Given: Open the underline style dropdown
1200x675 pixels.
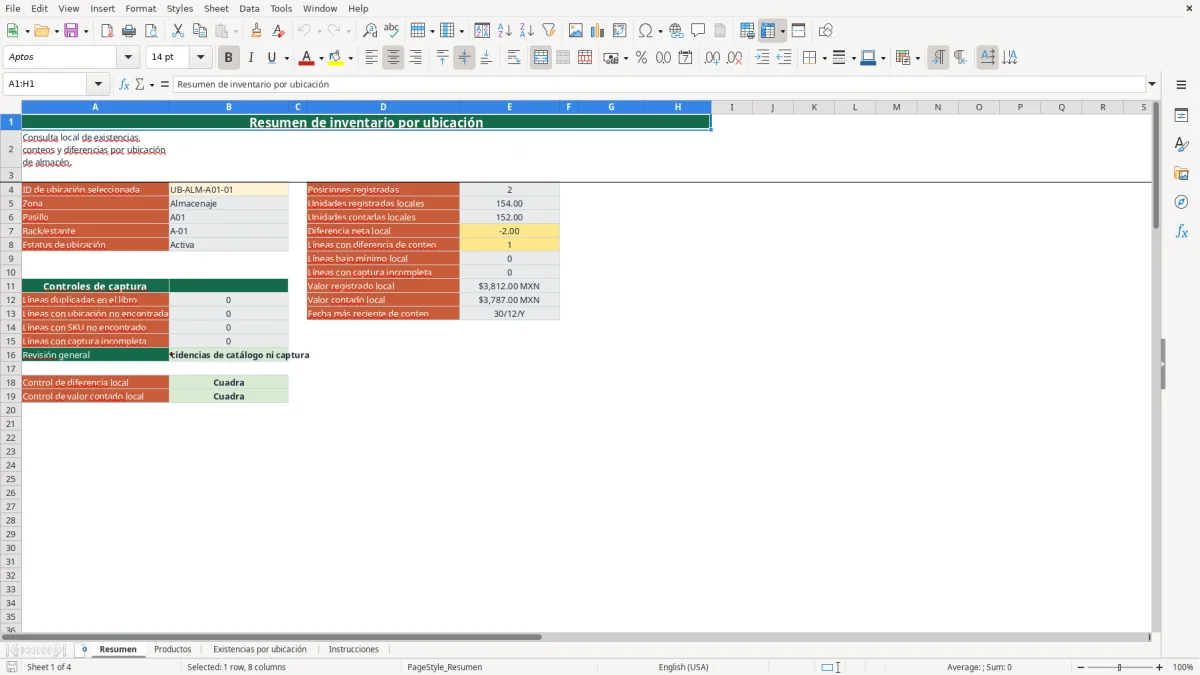Looking at the screenshot, I should tap(286, 58).
